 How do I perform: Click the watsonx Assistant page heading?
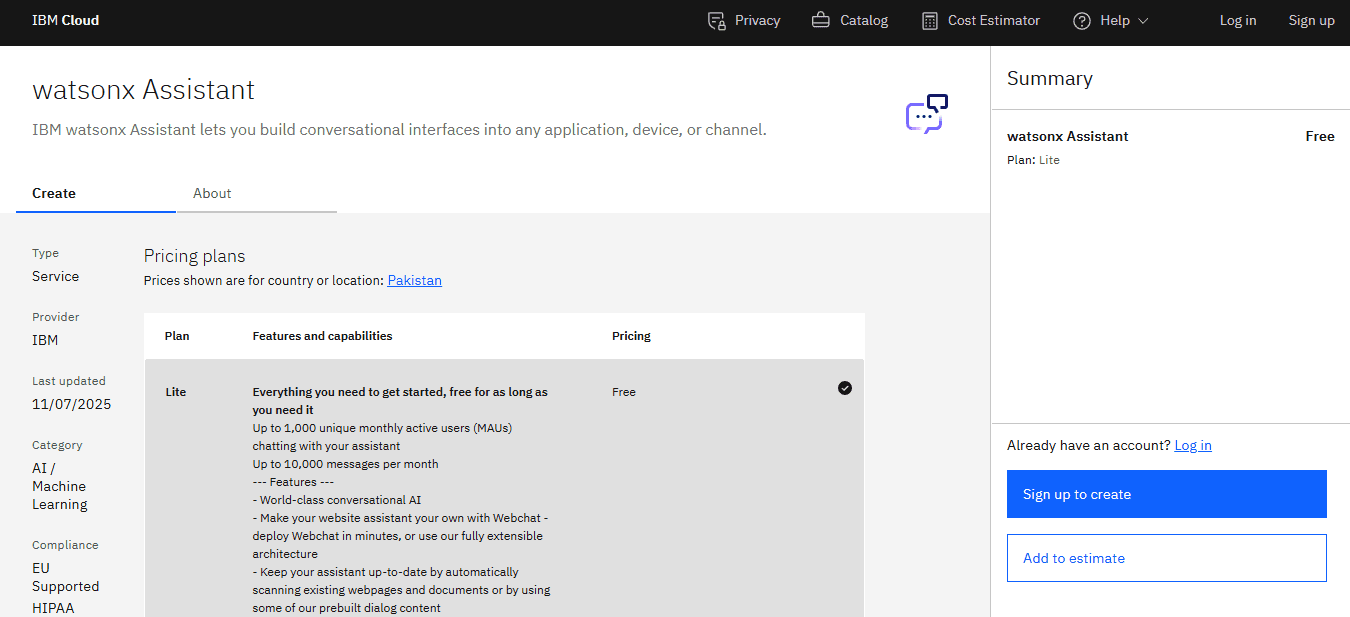(144, 90)
